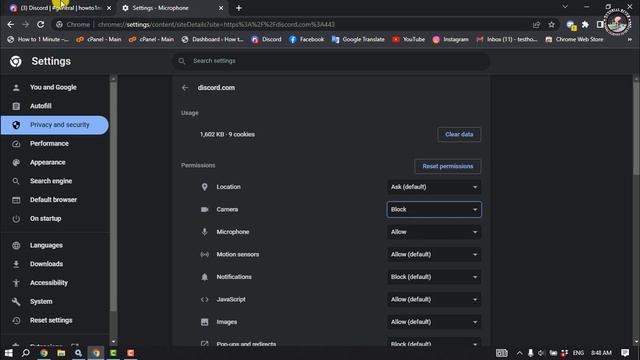Open the Microphone permission dropdown

434,232
